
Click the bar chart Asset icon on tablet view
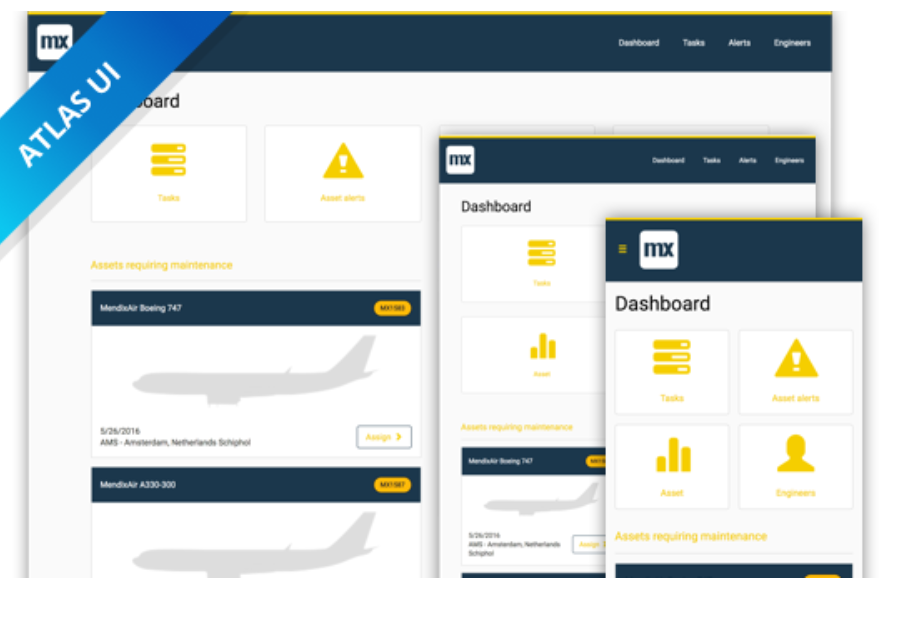tap(543, 345)
